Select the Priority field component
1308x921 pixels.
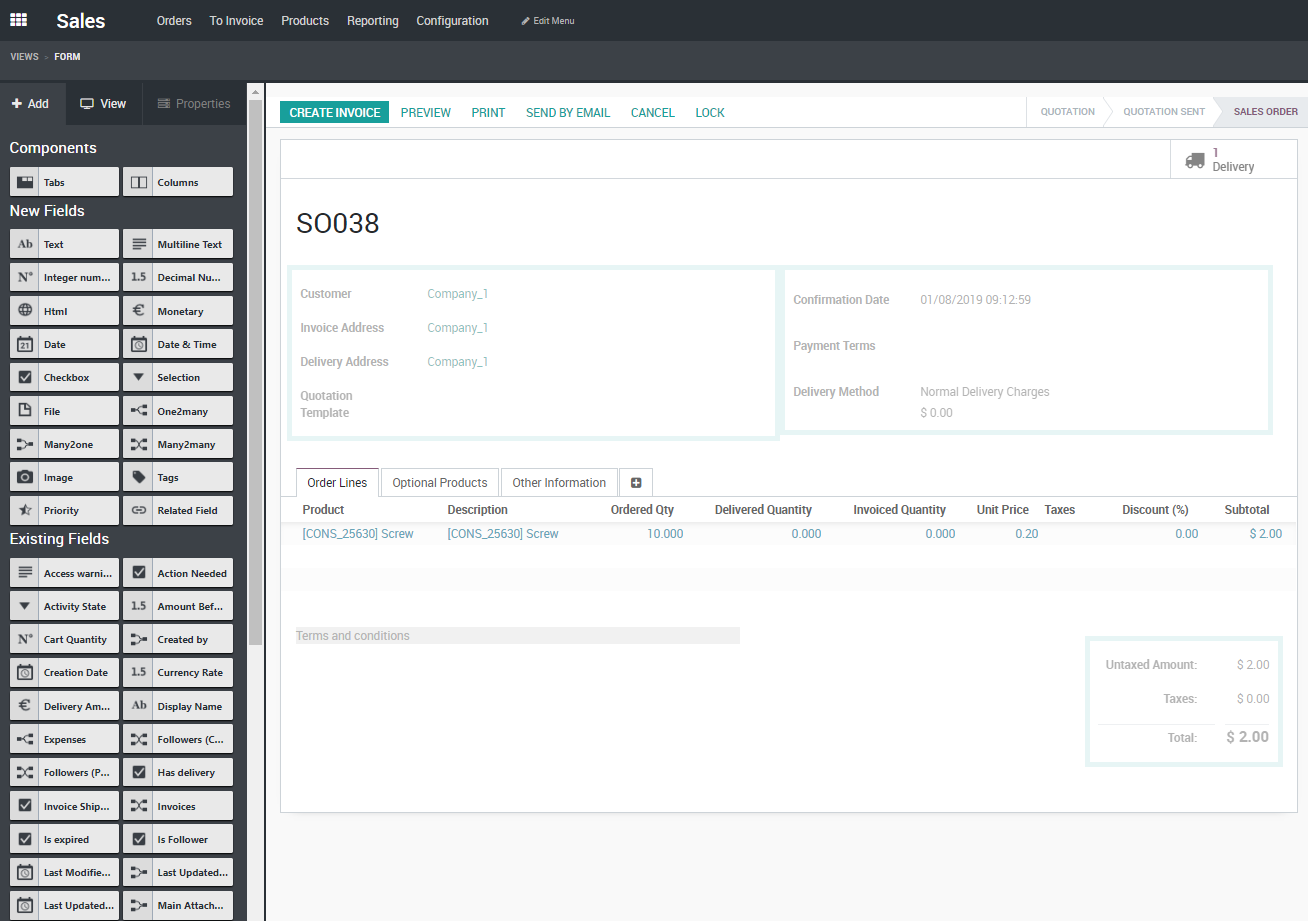pos(64,510)
